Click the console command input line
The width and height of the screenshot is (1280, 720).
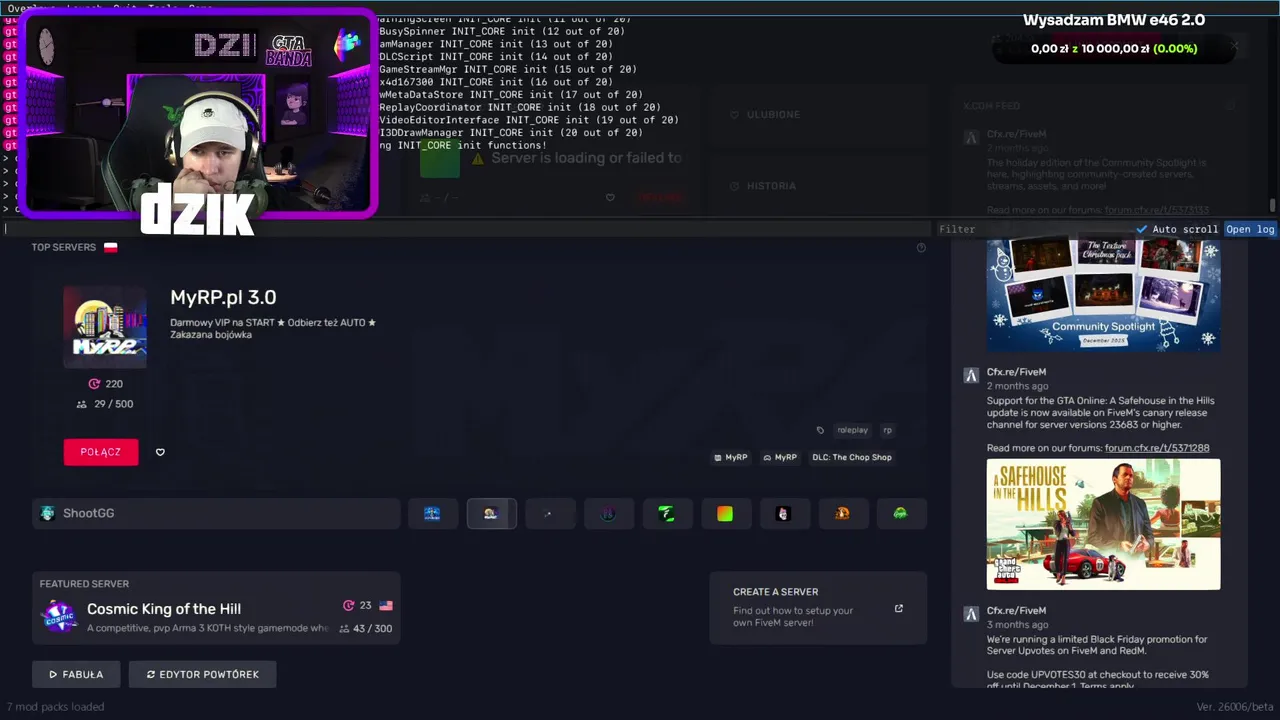[x=466, y=229]
